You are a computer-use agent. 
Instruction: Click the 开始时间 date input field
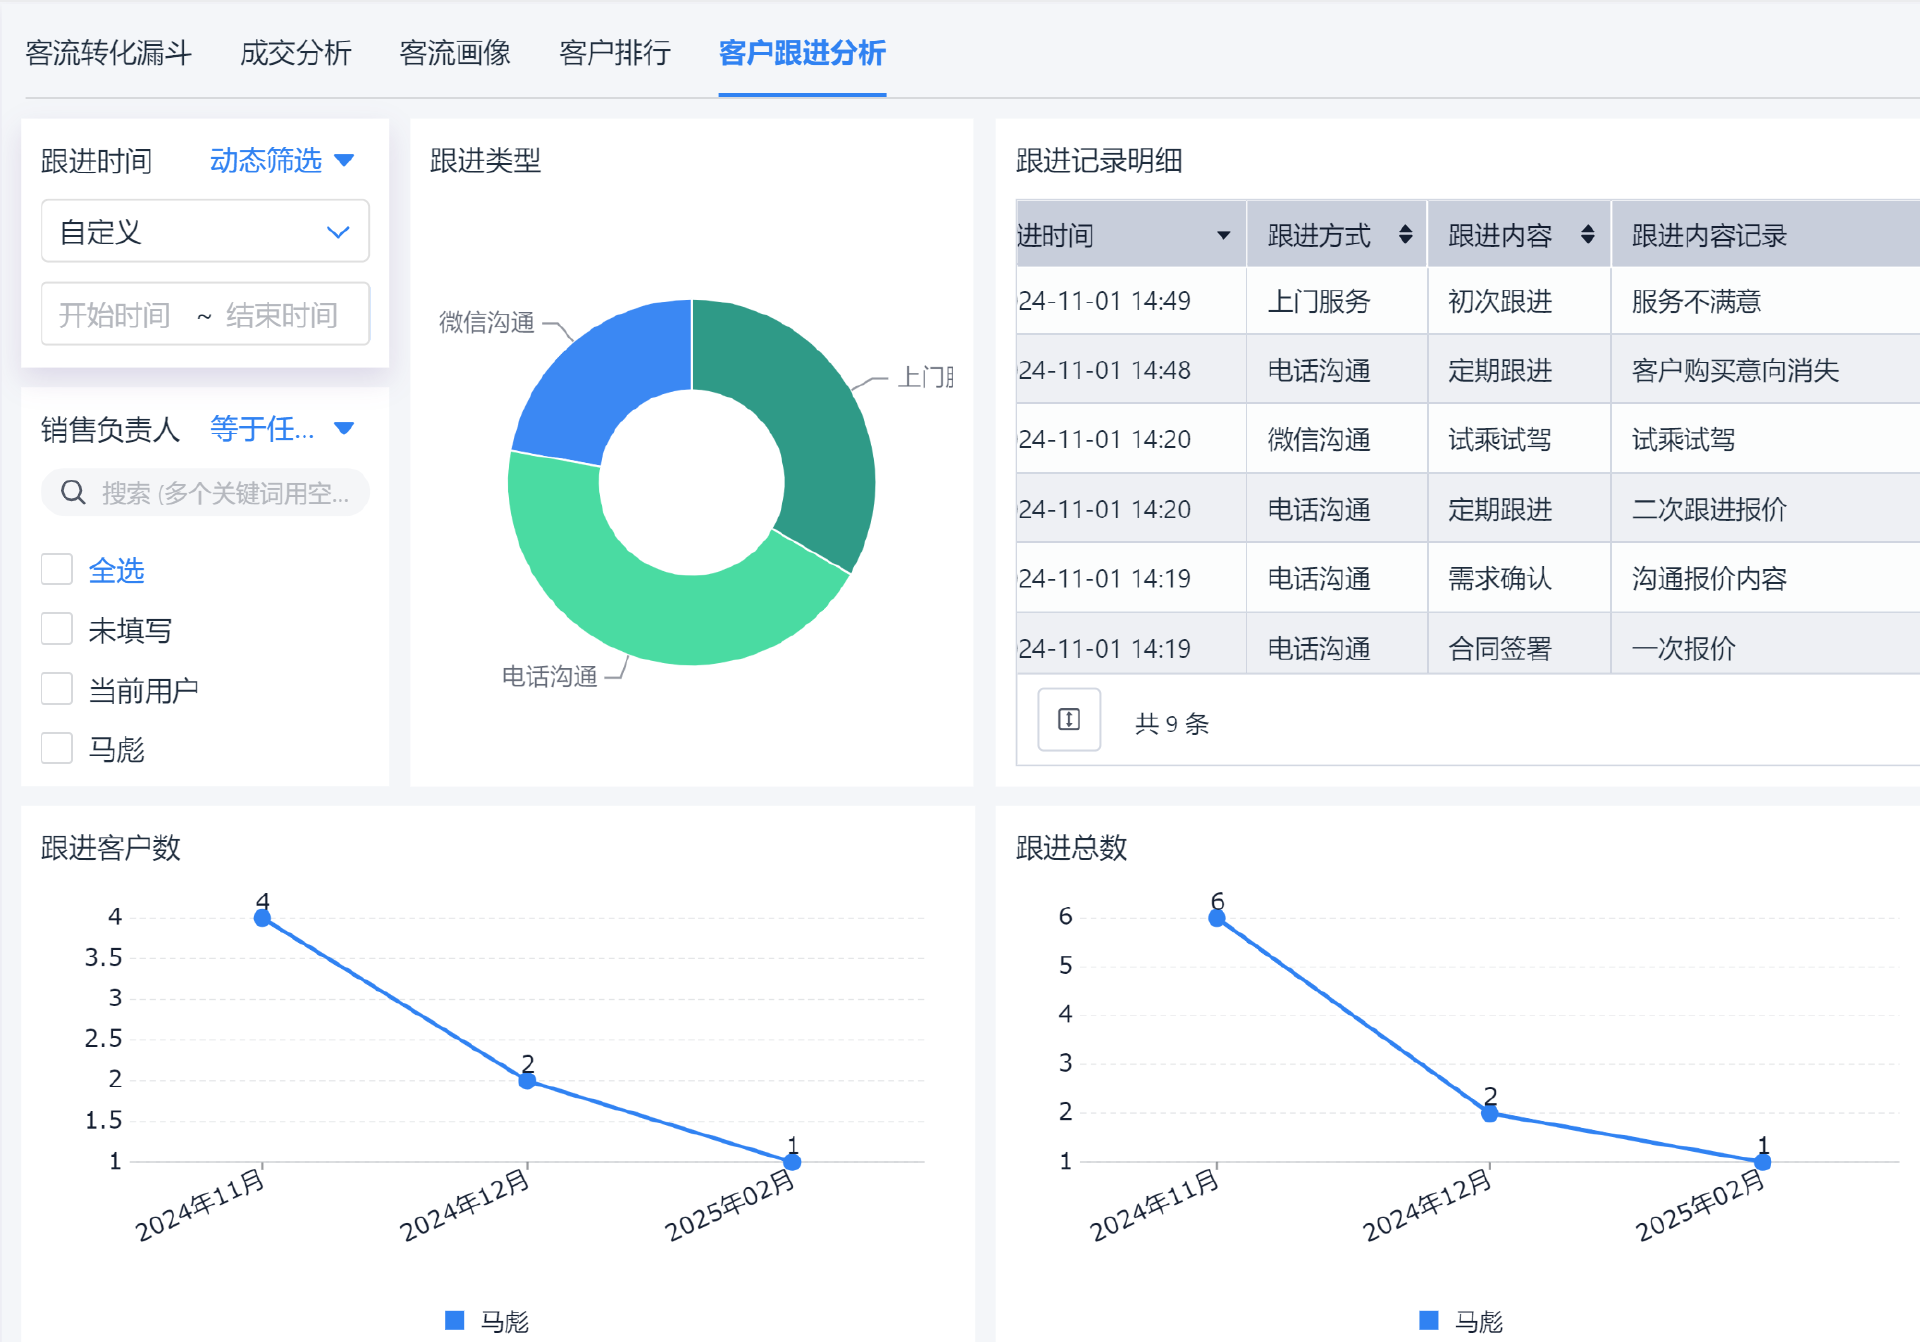pos(115,315)
